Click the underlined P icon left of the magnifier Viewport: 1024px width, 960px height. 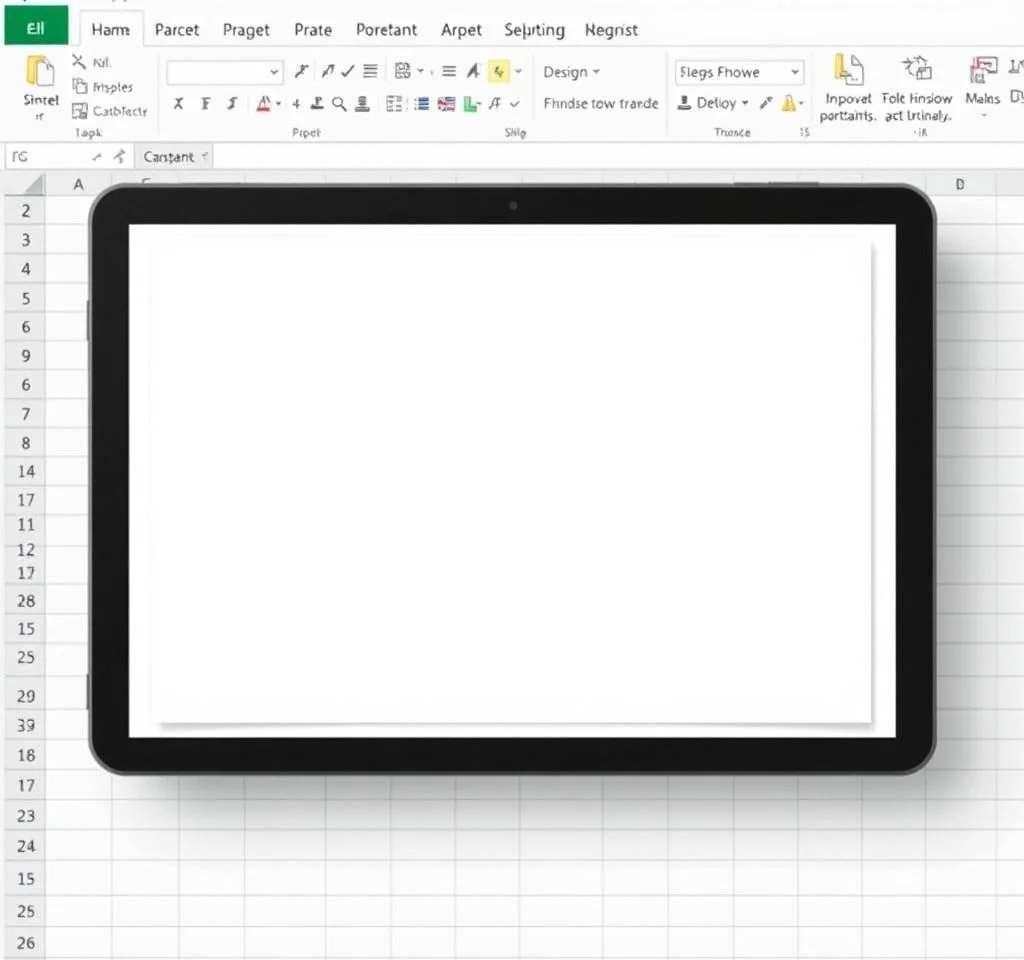pos(317,103)
